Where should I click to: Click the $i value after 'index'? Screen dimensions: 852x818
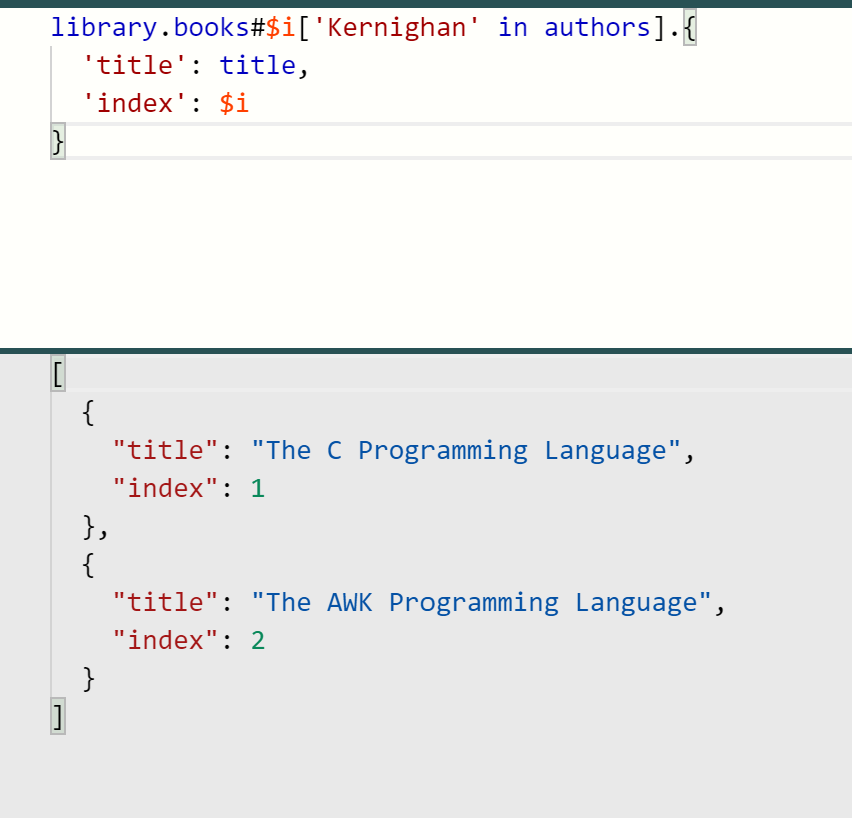click(x=234, y=103)
